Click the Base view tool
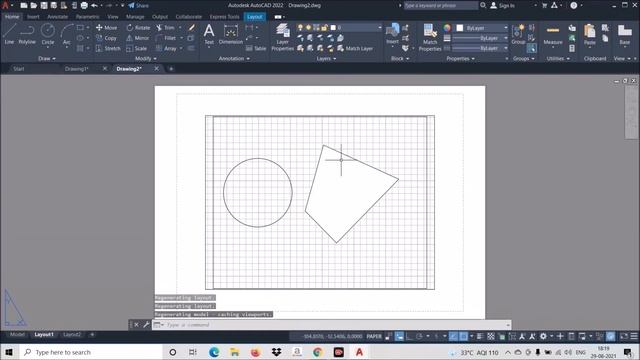The height and width of the screenshot is (360, 640). tap(624, 34)
